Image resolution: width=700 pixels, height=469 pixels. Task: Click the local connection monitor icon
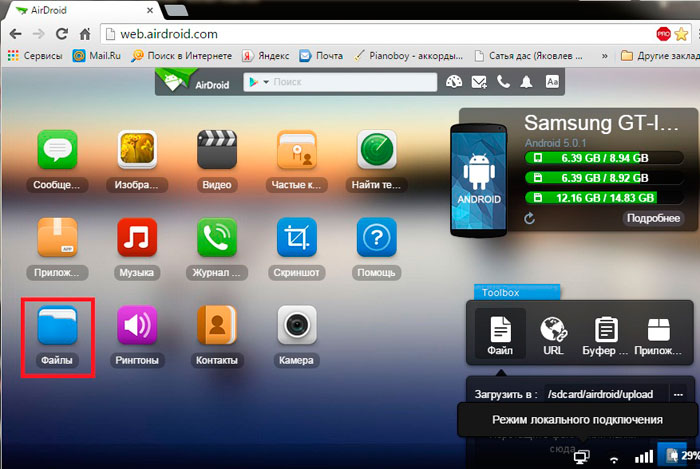tap(582, 457)
